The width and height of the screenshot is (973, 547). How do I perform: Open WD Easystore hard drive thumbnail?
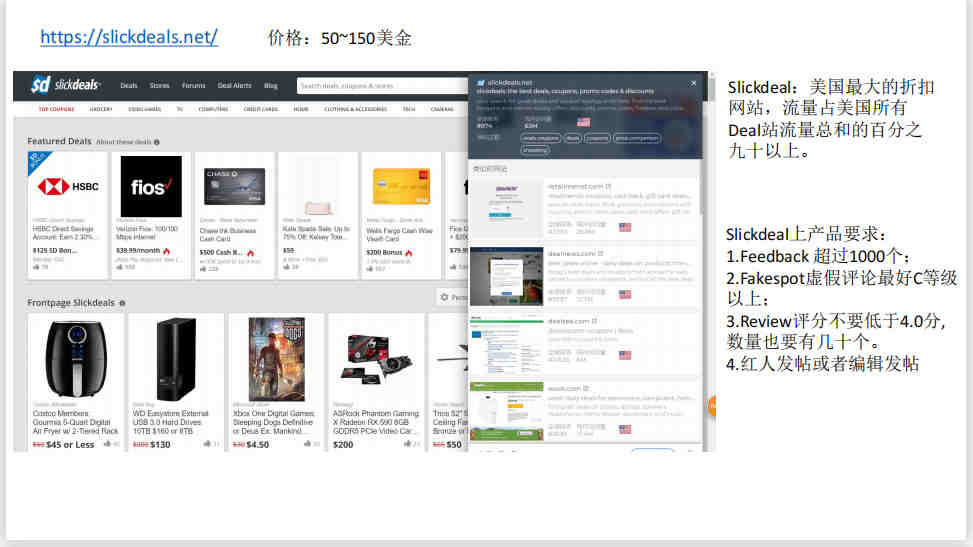click(x=176, y=359)
